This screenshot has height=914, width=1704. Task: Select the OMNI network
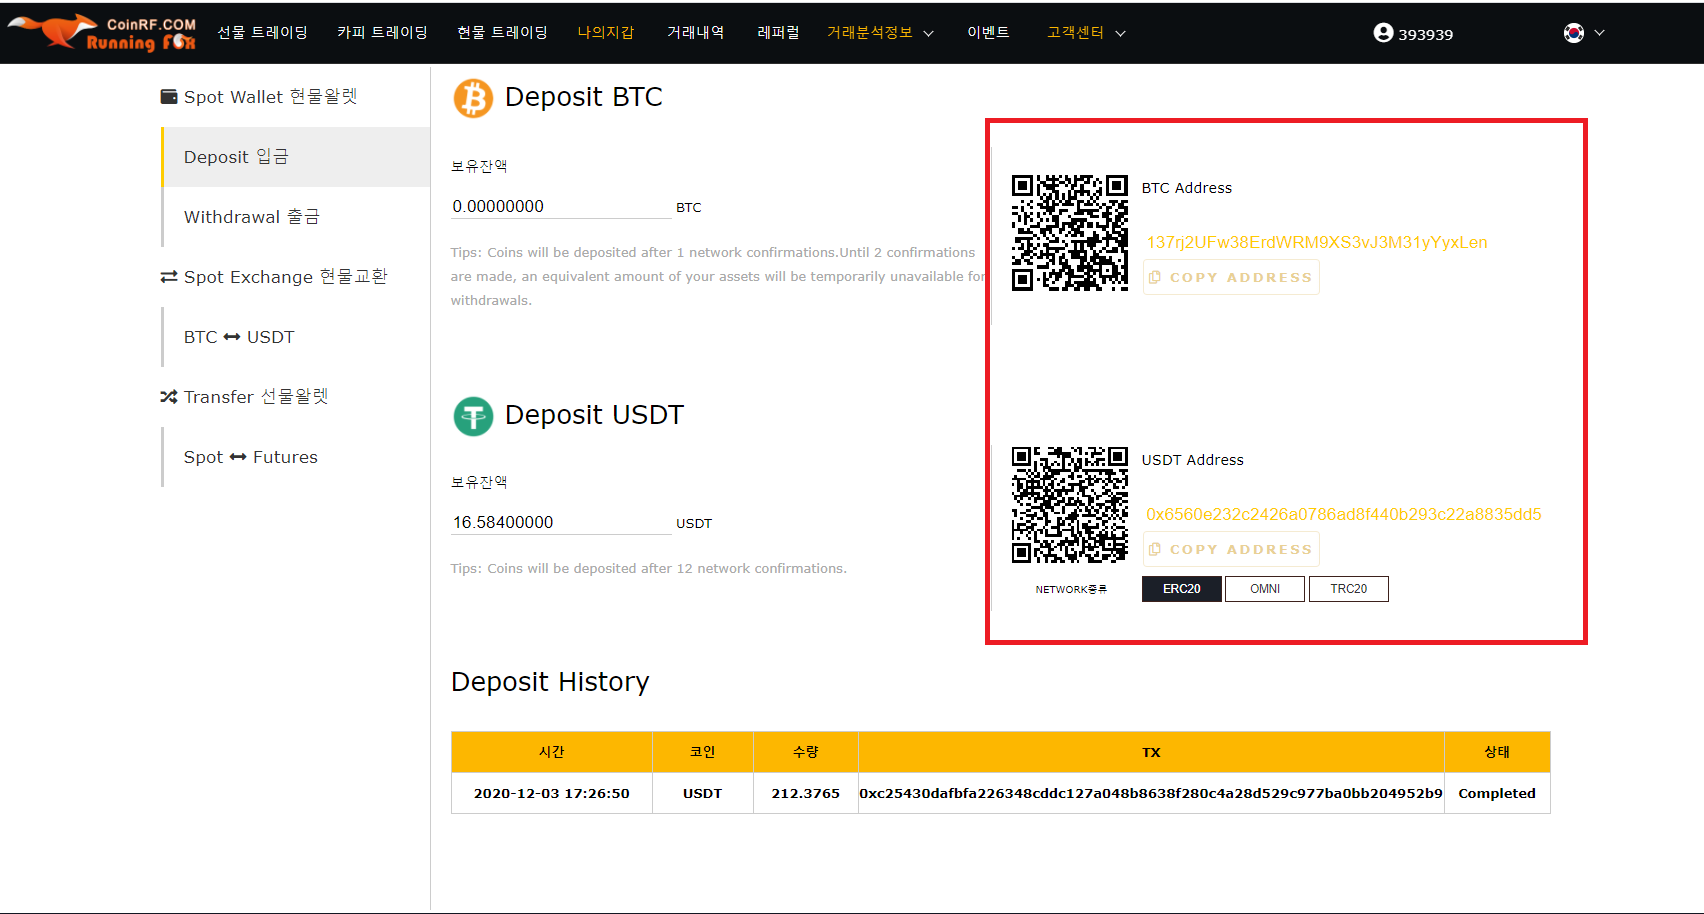[x=1265, y=589]
